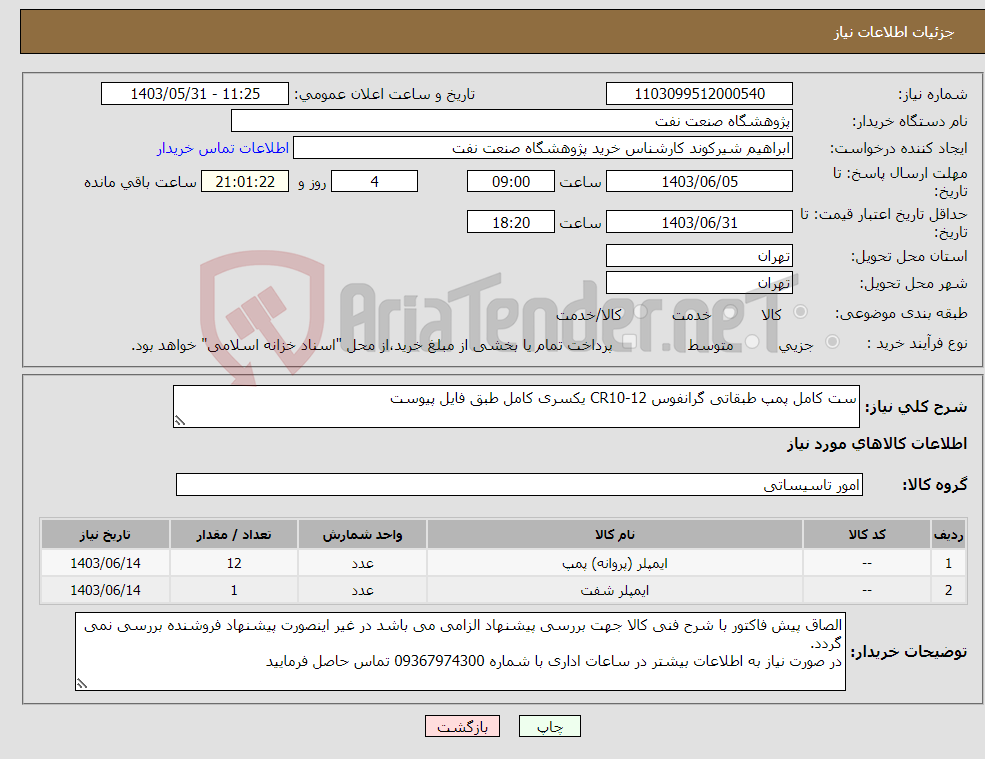The height and width of the screenshot is (759, 985).
Task: Click the page title جزئیات اطلاعات نیاز
Action: tap(893, 32)
